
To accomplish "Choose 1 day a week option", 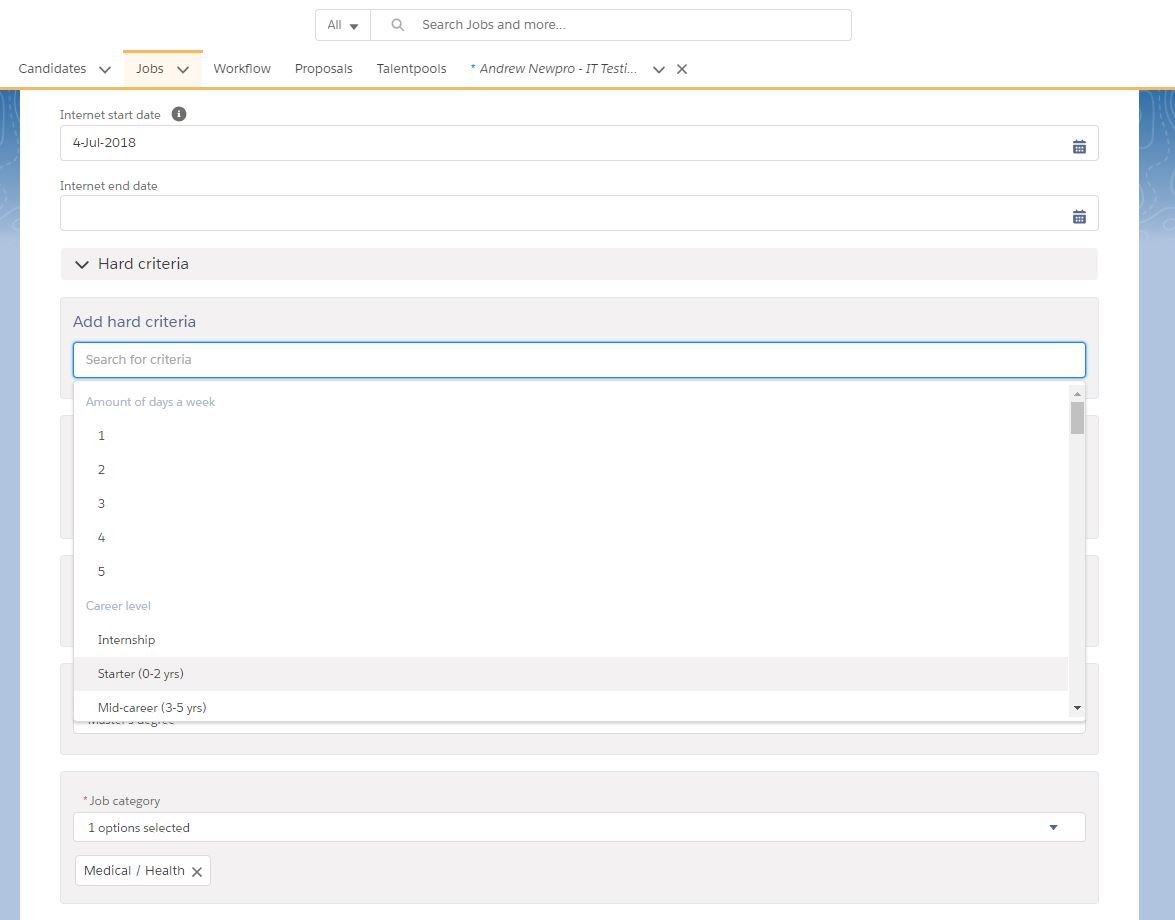I will [571, 435].
